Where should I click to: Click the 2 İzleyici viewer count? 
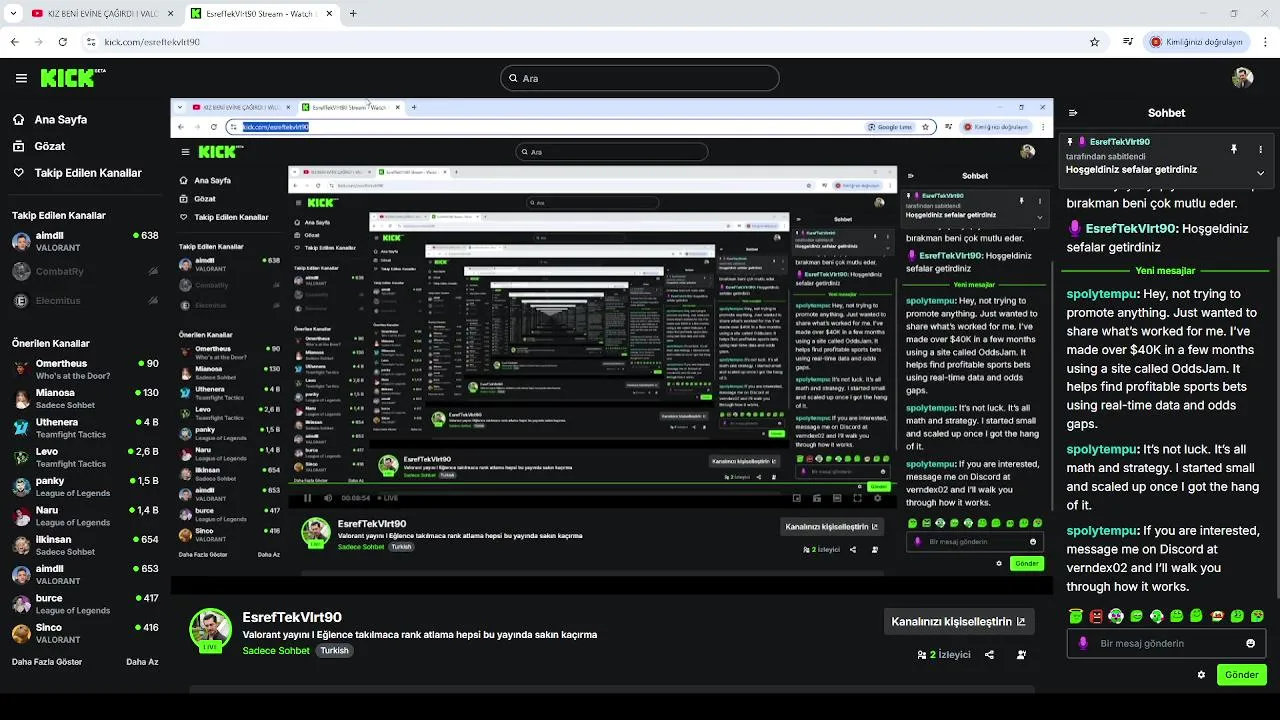tap(944, 655)
